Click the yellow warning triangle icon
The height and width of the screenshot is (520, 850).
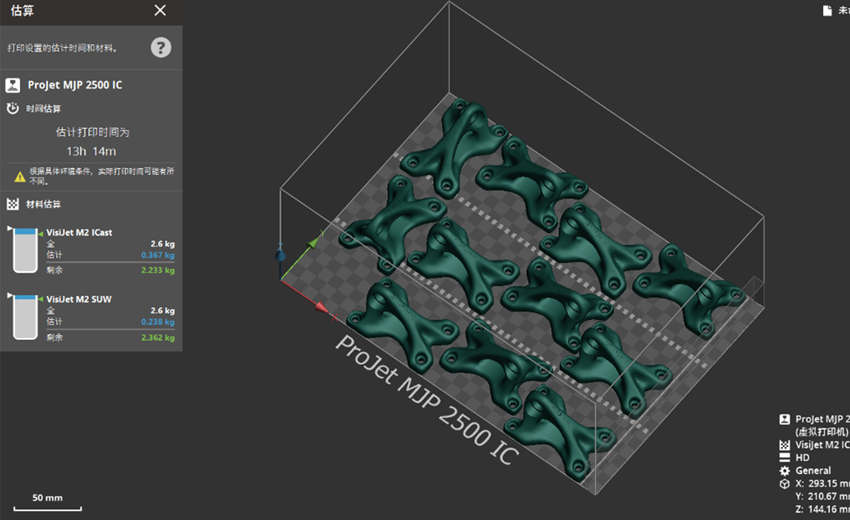[20, 177]
